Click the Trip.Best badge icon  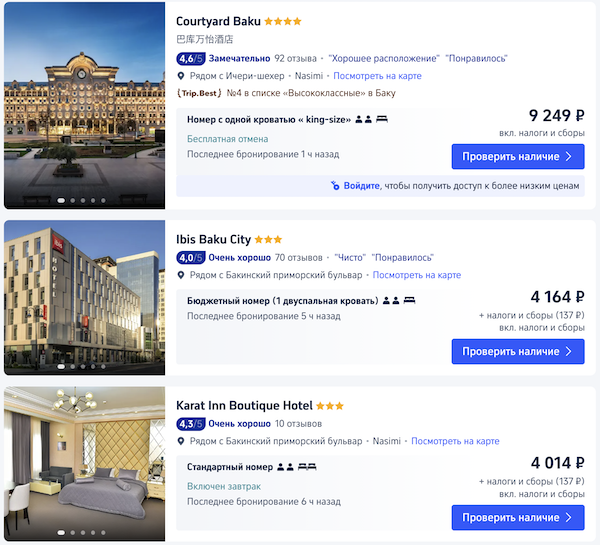tap(199, 93)
